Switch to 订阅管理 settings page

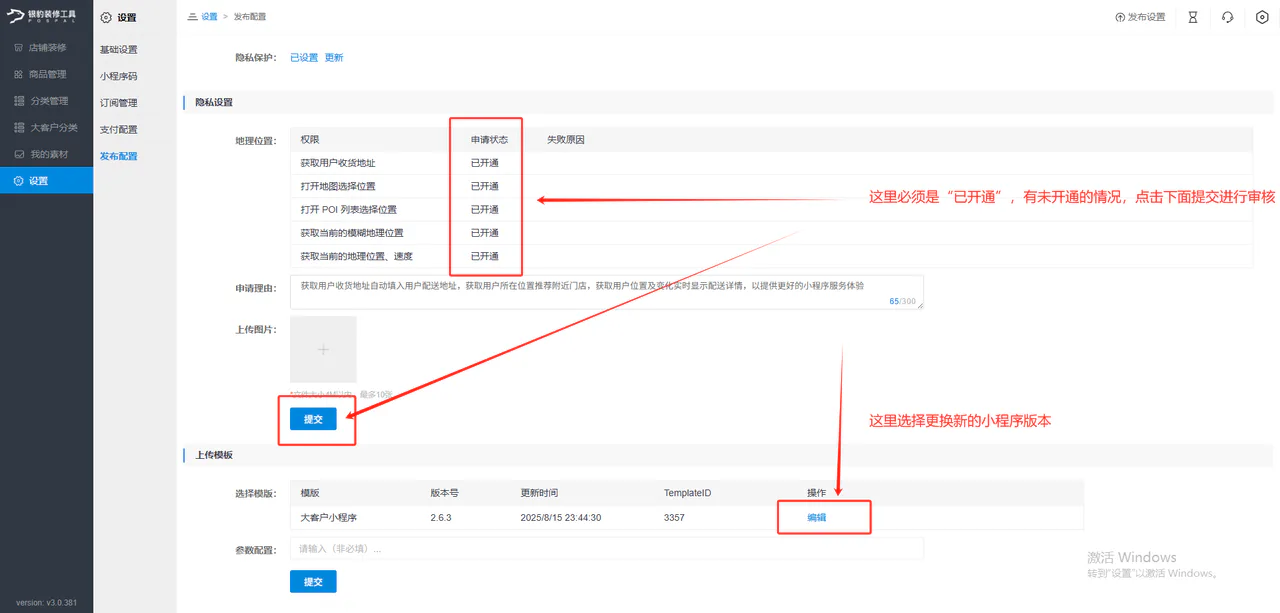click(119, 103)
